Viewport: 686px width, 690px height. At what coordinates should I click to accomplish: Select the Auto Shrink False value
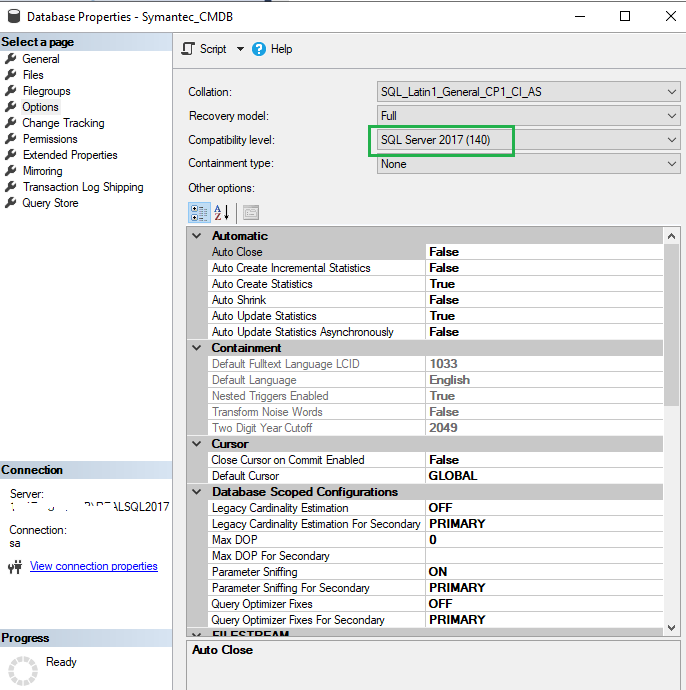click(544, 300)
